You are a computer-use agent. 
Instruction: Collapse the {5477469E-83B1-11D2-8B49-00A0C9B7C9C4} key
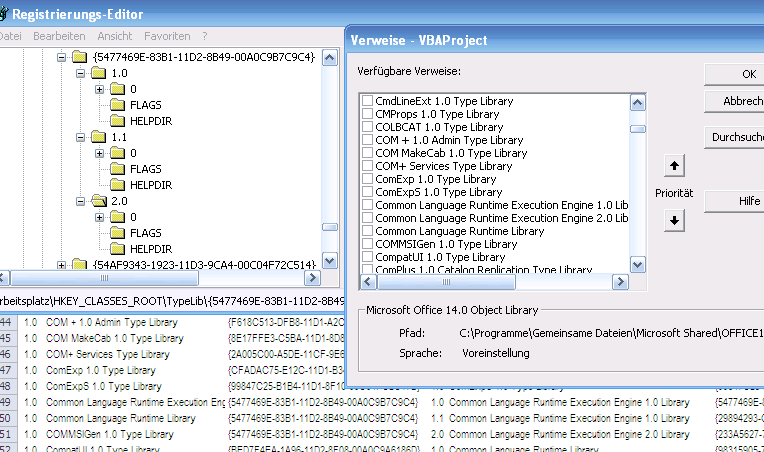[61, 57]
